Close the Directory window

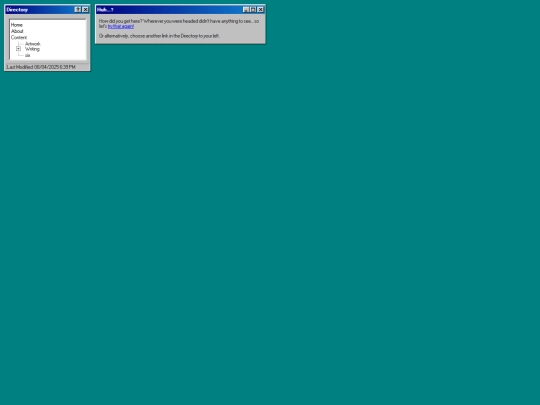[x=85, y=10]
